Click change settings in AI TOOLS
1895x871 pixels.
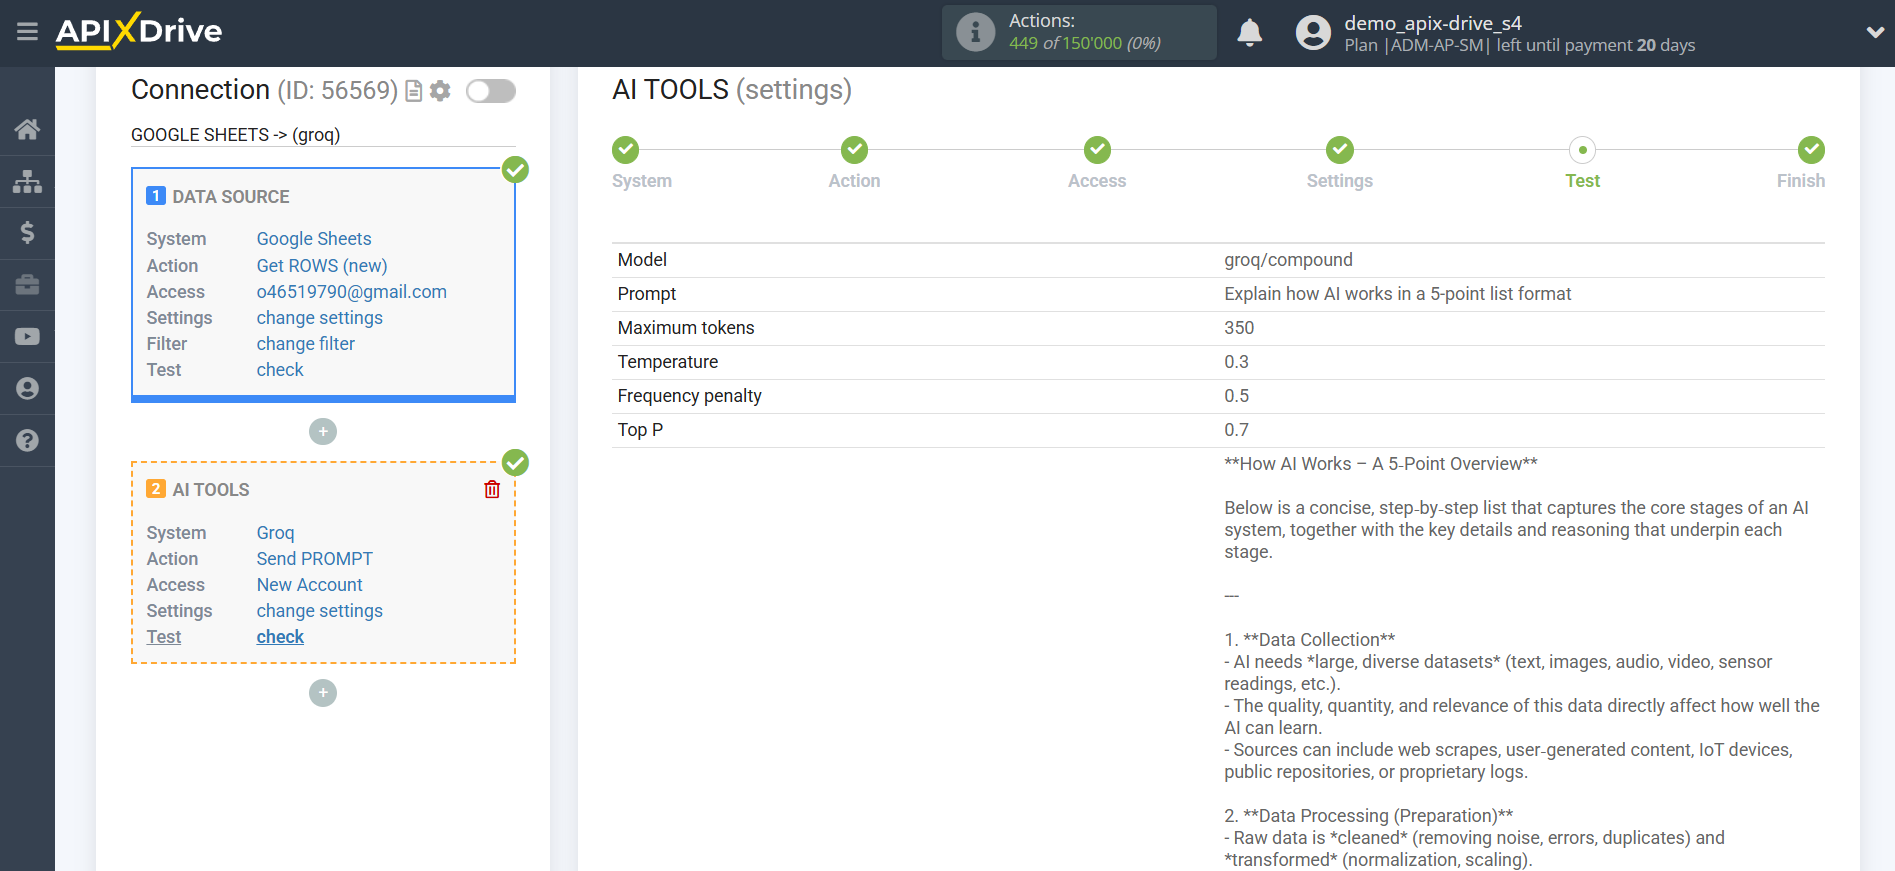coord(319,611)
